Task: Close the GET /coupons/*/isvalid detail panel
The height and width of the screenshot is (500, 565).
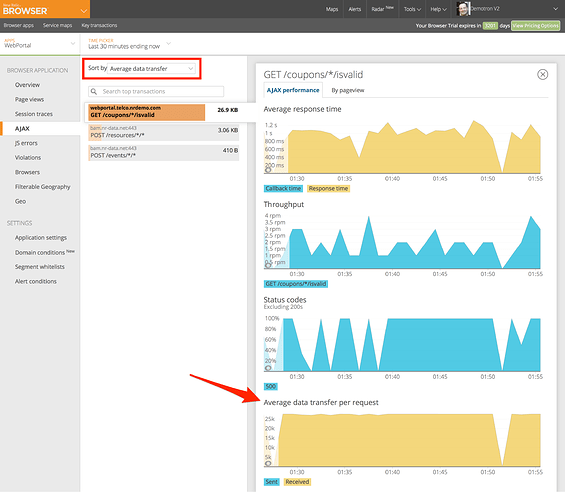Action: 542,75
